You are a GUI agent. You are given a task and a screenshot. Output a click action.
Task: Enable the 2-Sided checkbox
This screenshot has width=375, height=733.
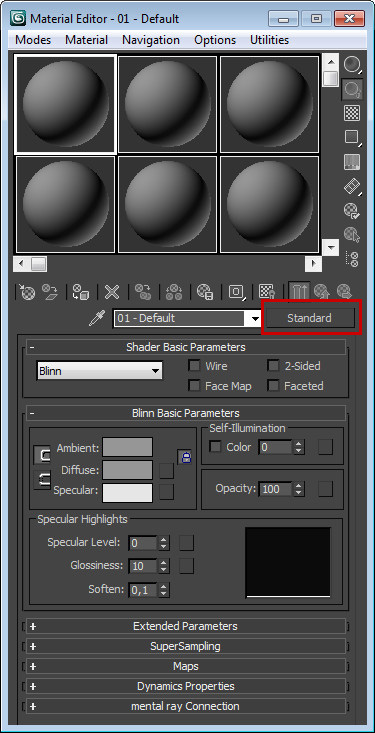coord(273,366)
